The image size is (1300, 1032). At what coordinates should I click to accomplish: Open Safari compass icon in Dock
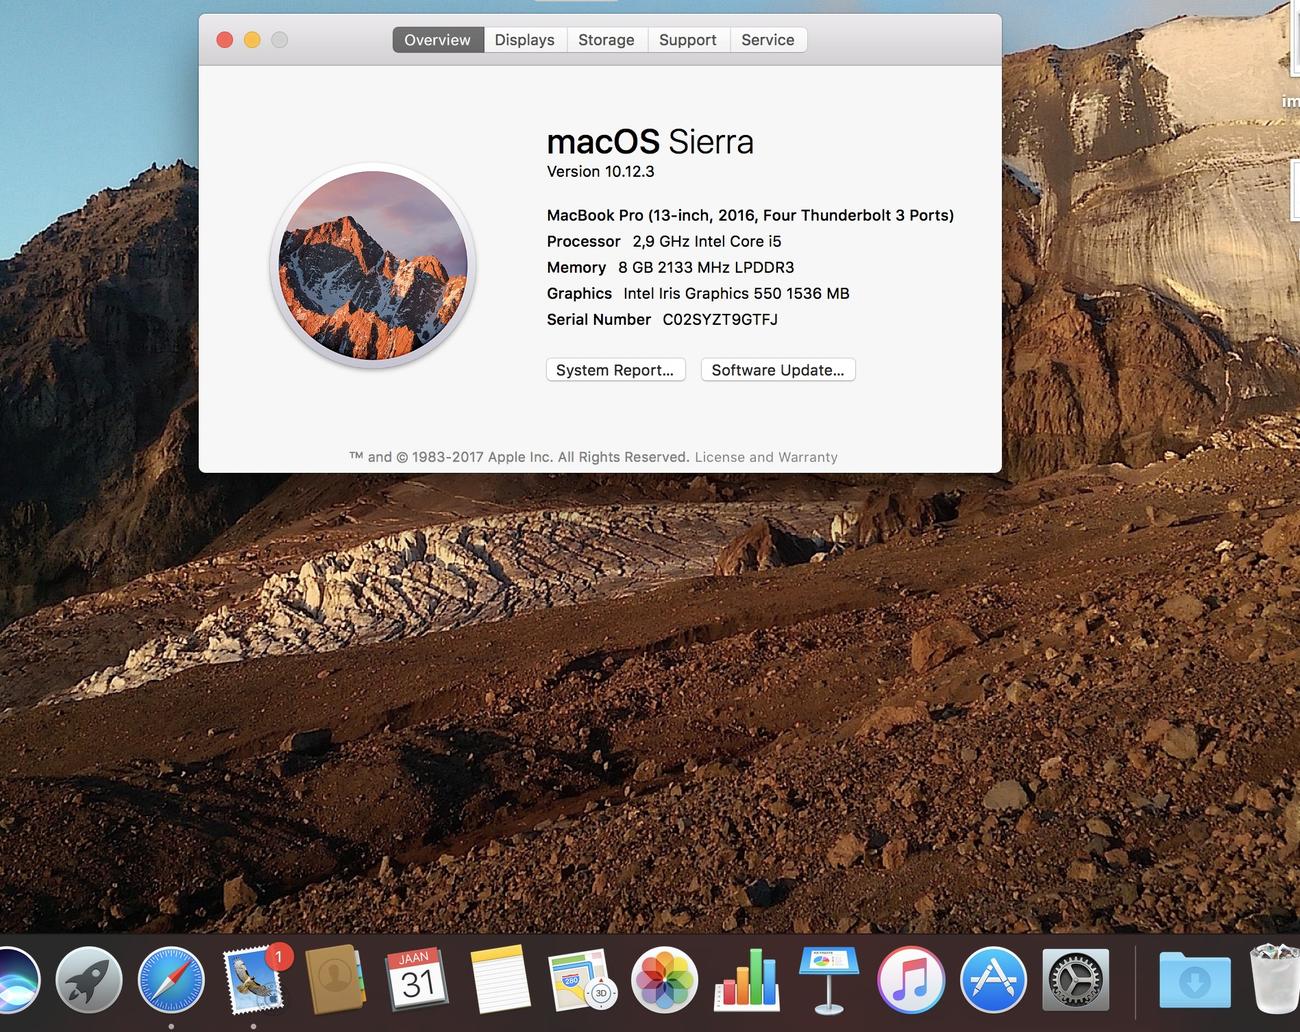coord(171,980)
